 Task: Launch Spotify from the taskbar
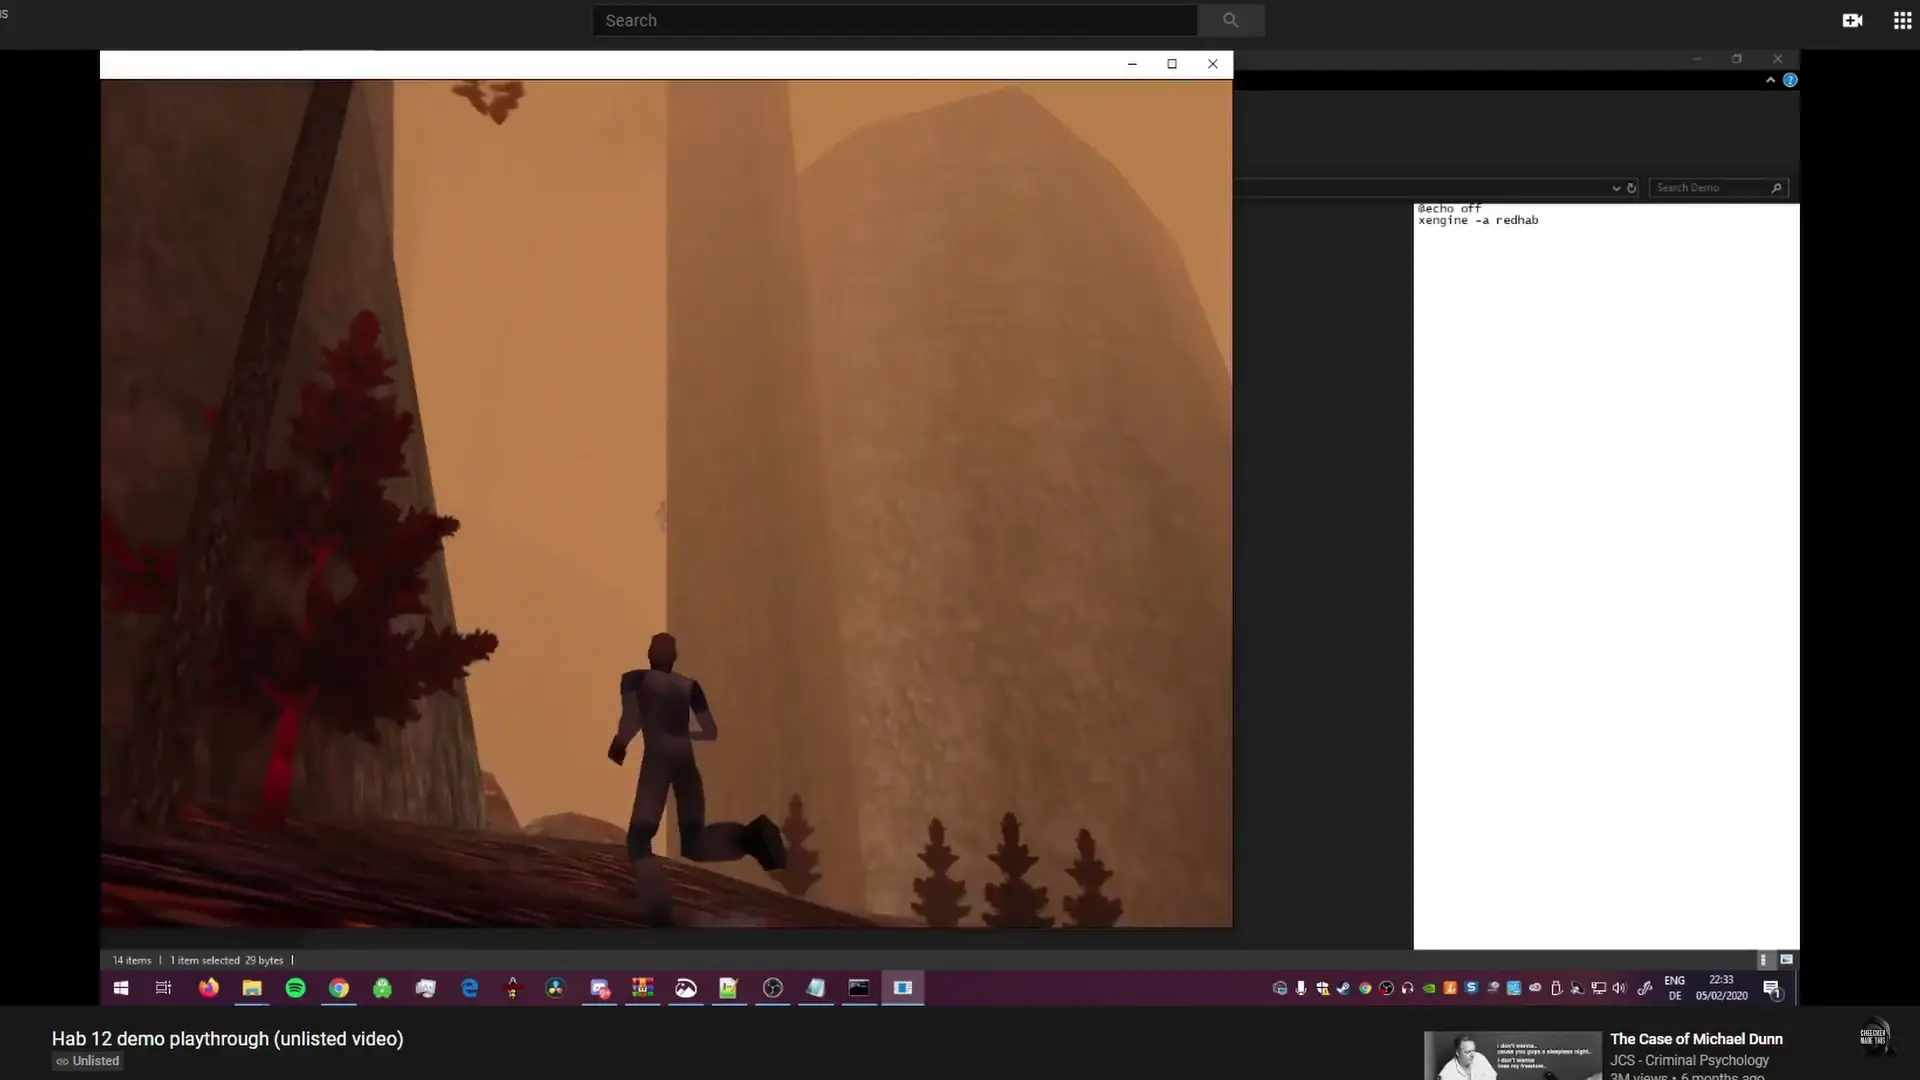[x=295, y=988]
